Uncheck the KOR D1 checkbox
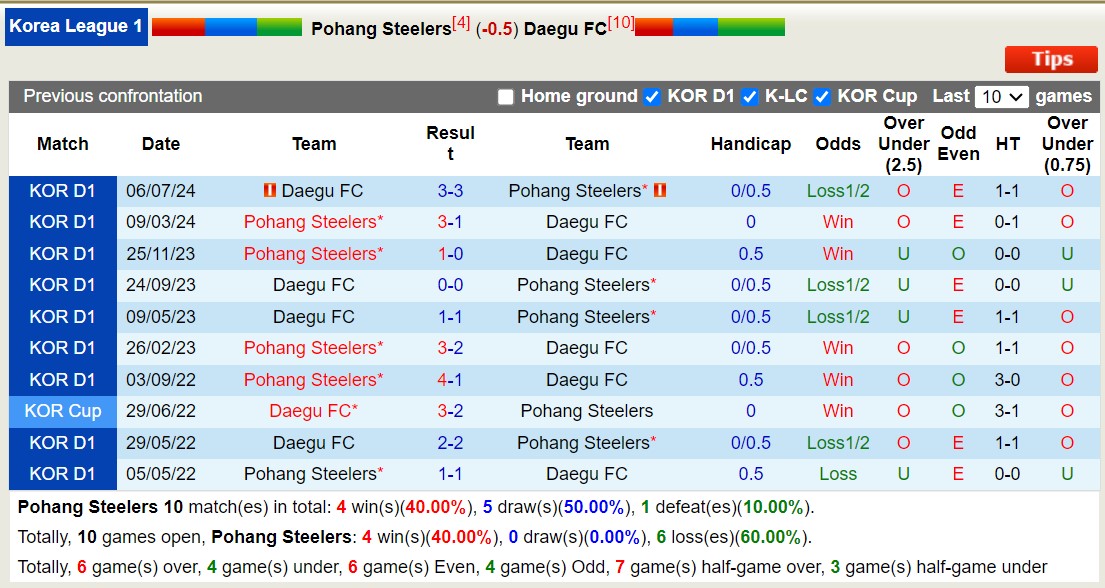The width and height of the screenshot is (1105, 588). [x=652, y=96]
